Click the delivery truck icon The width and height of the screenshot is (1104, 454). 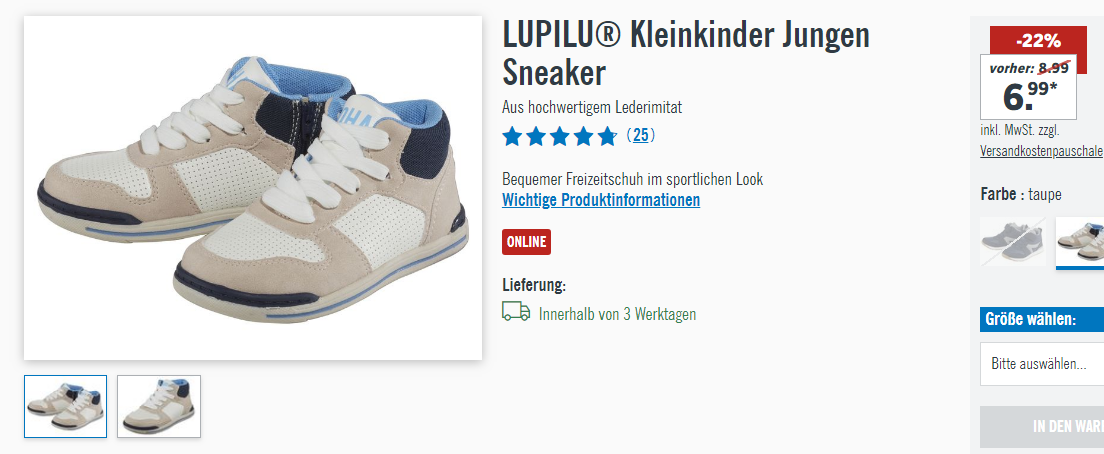click(x=516, y=312)
